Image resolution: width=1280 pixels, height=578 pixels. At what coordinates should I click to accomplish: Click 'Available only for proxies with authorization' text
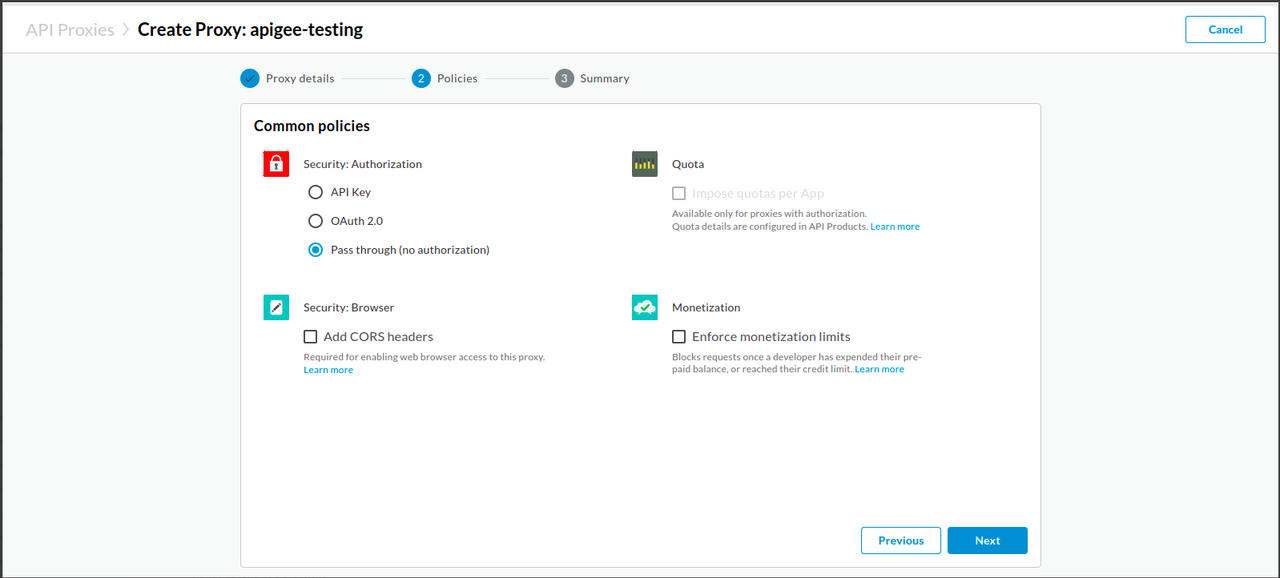[x=769, y=213]
